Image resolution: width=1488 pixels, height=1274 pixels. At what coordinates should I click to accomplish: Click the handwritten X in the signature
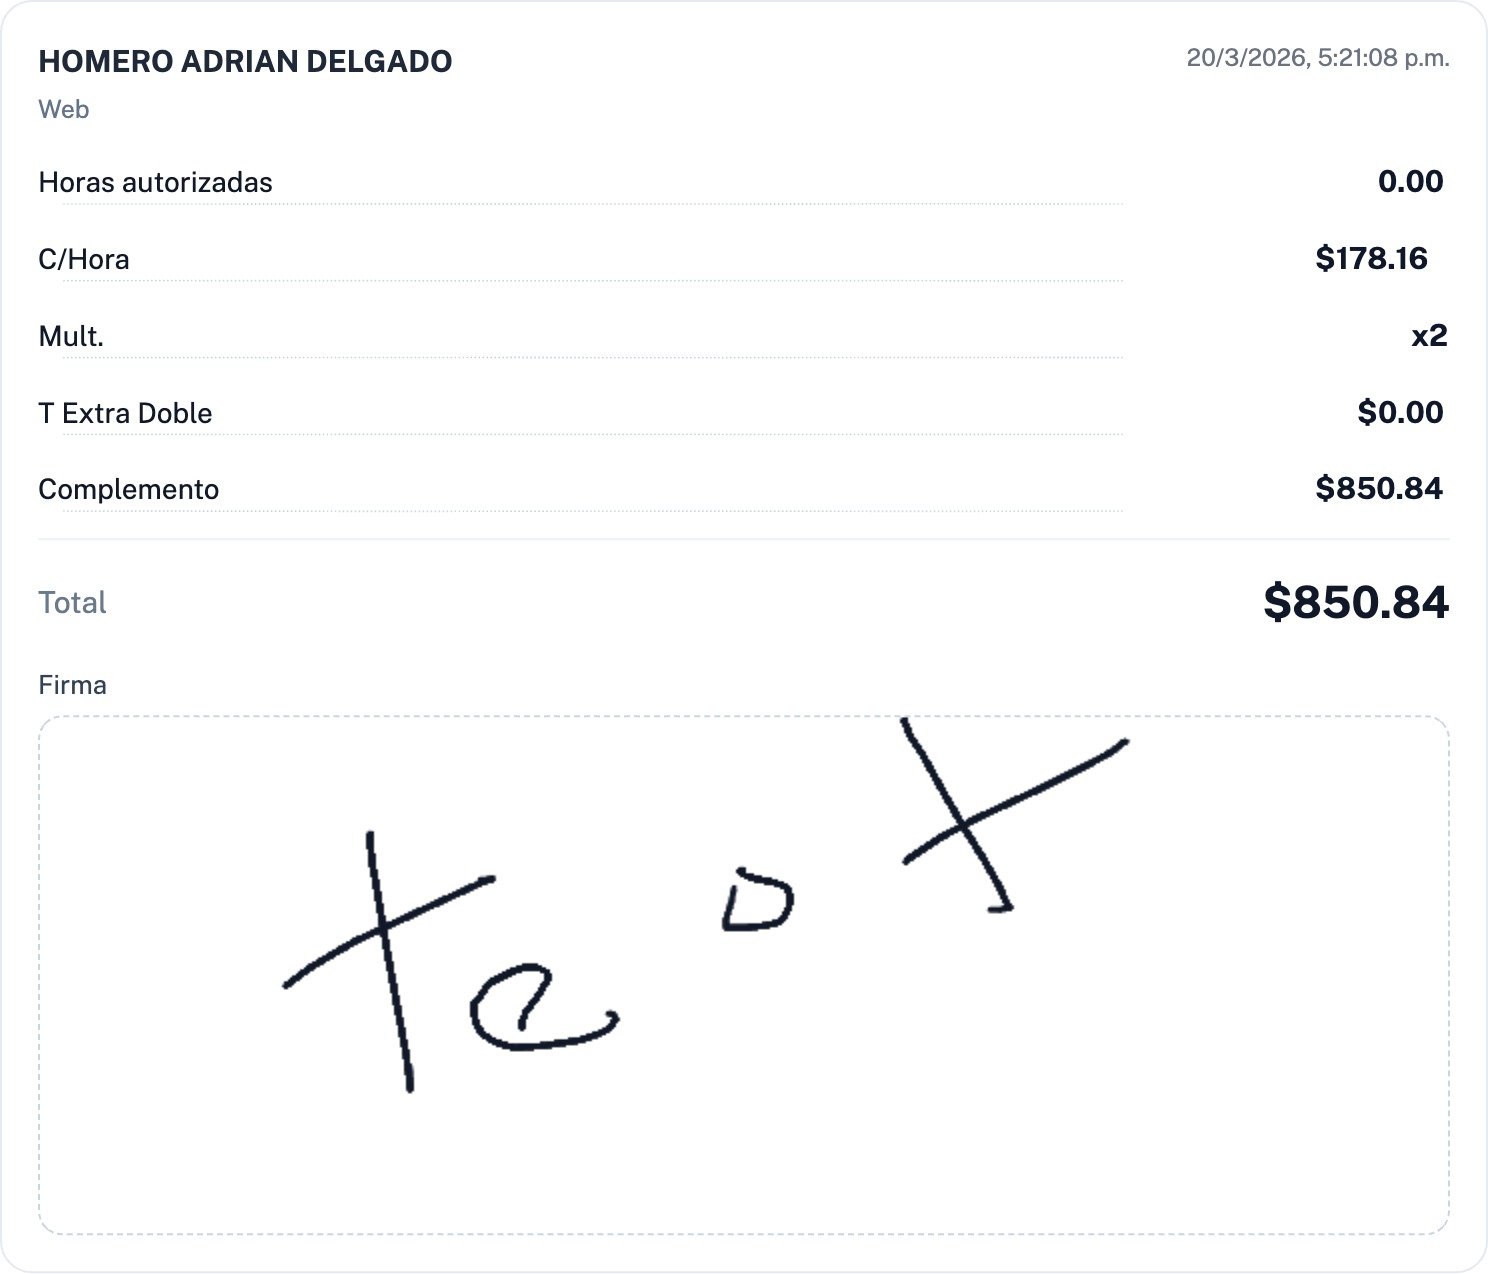tap(964, 824)
